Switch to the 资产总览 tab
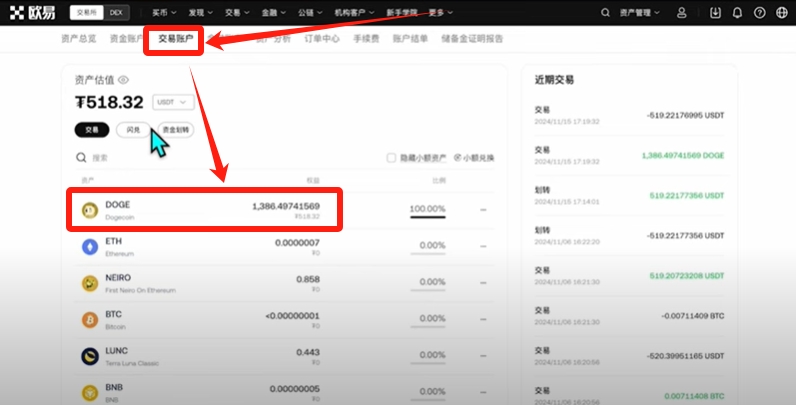 point(78,39)
